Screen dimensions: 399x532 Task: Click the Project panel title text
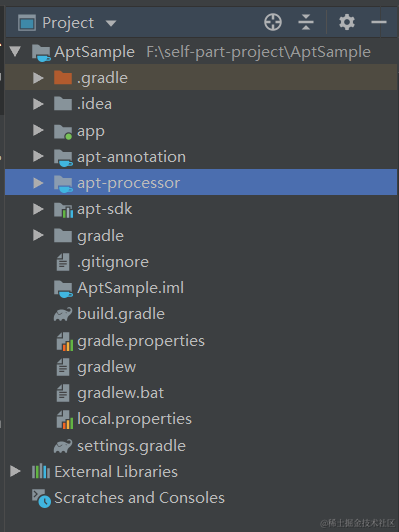68,23
